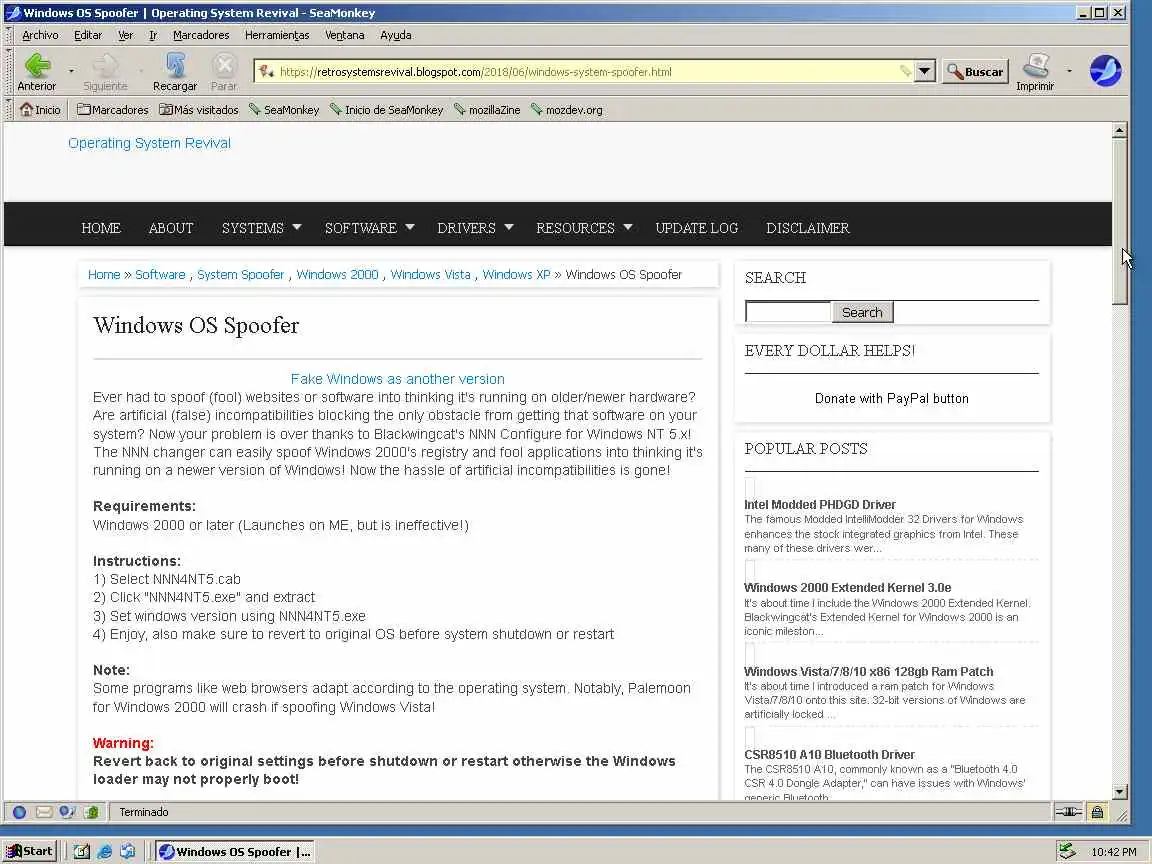Open the Anterior back history dropdown arrow

pyautogui.click(x=71, y=71)
